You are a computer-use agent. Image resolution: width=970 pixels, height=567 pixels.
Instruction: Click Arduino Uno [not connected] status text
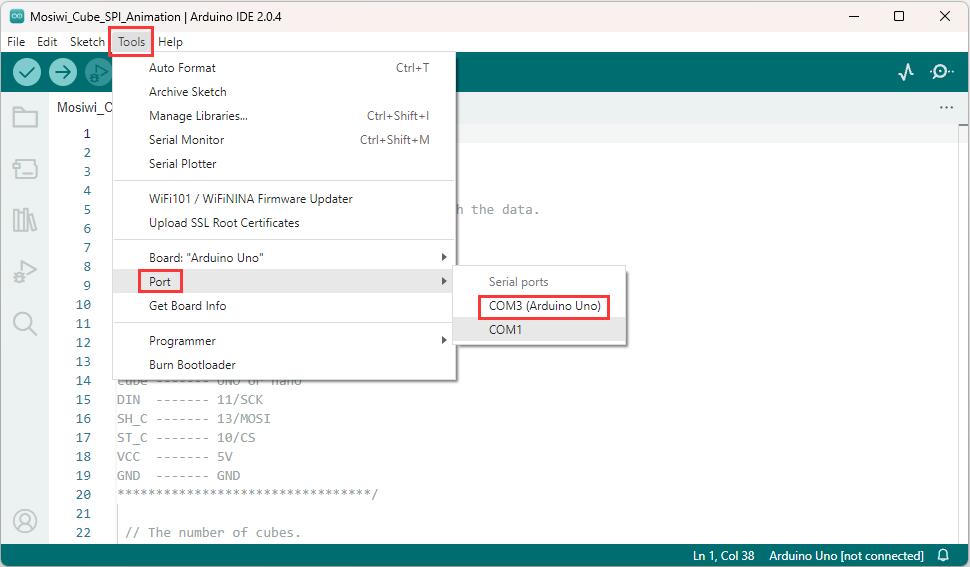pos(846,555)
